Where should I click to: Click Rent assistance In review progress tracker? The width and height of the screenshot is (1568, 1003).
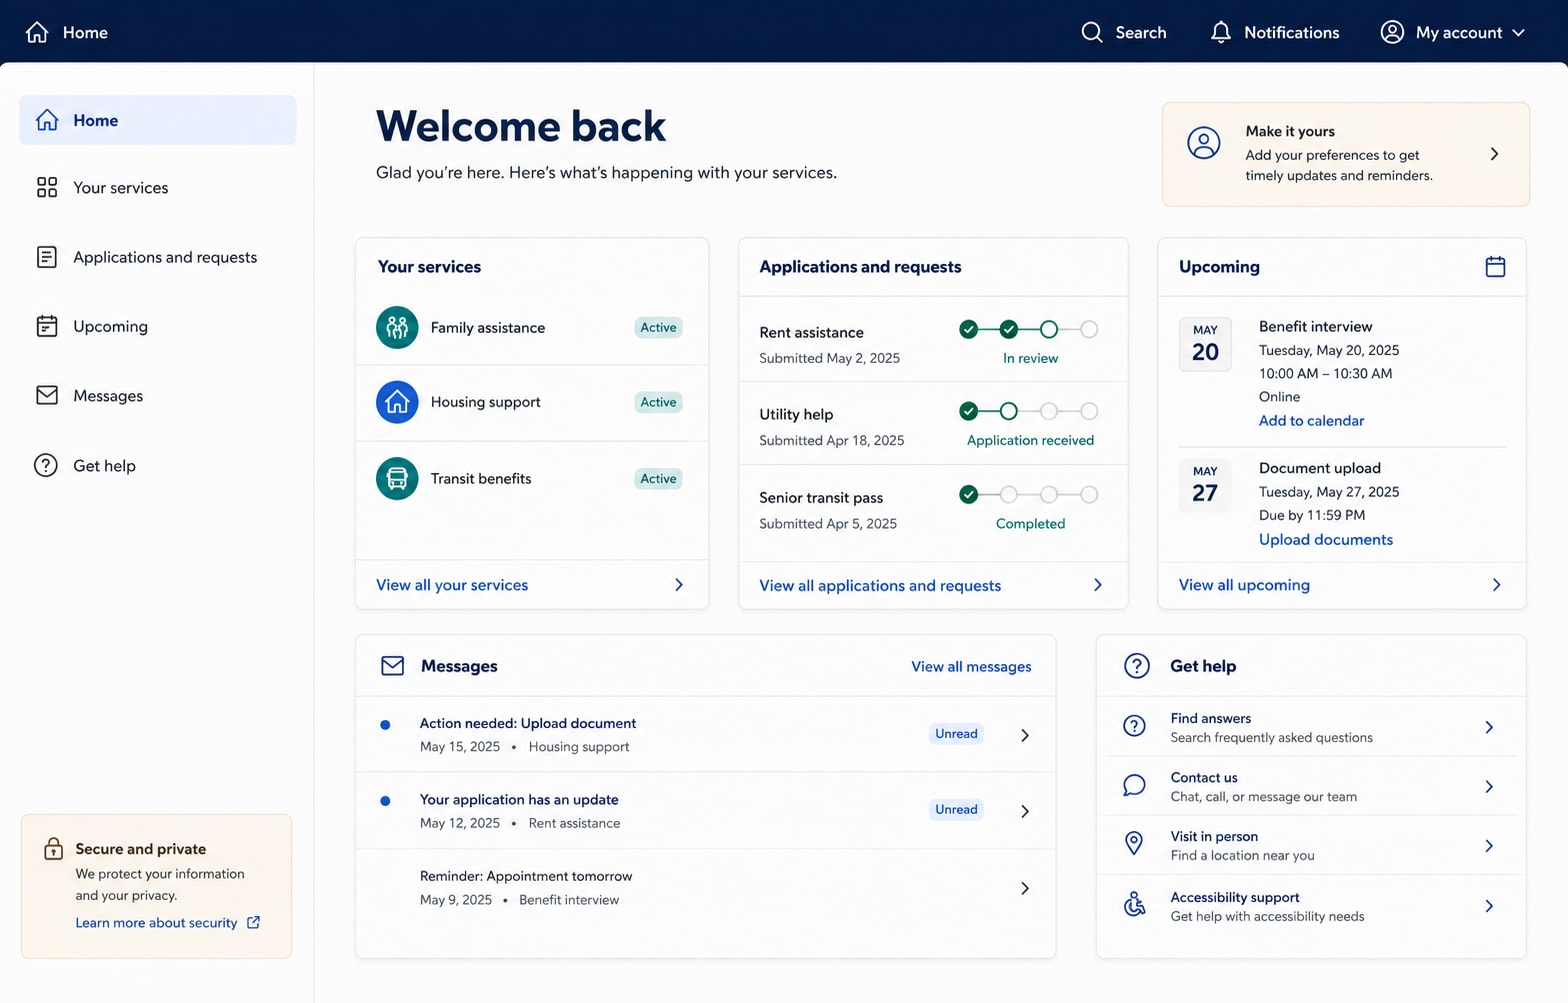click(x=1029, y=329)
